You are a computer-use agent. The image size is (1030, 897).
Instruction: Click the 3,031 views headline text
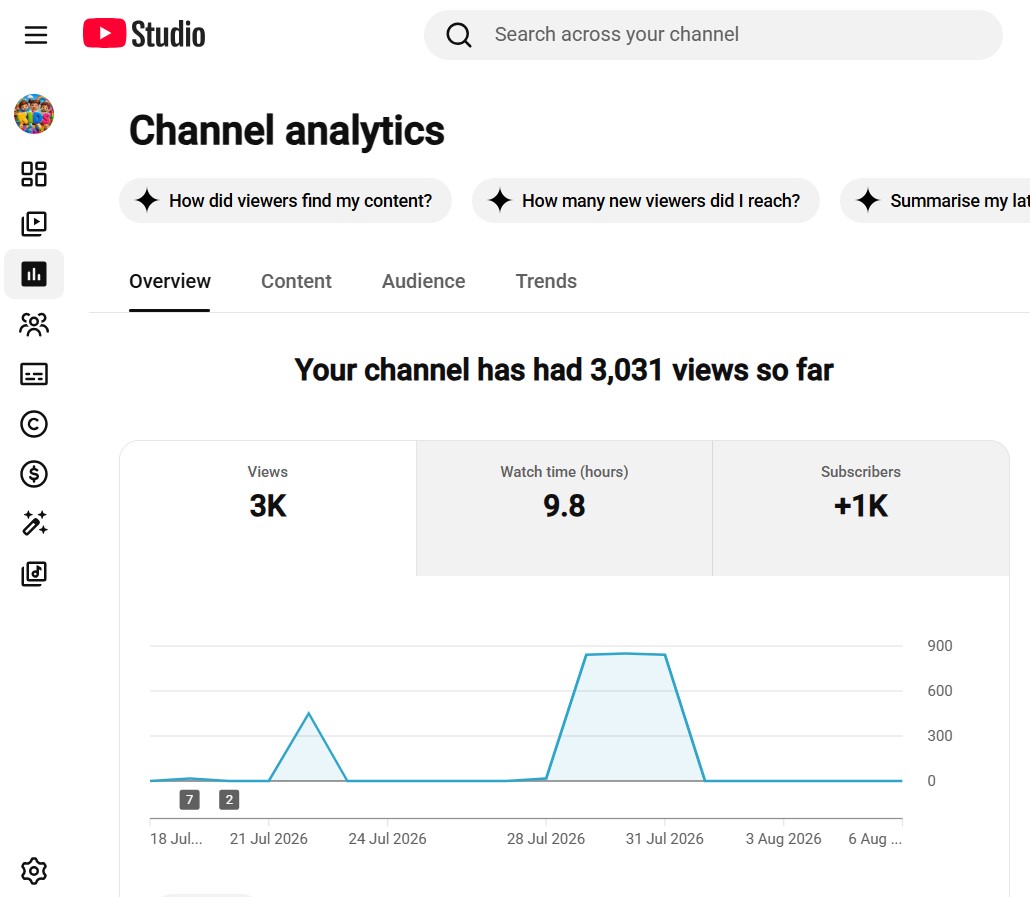point(564,369)
